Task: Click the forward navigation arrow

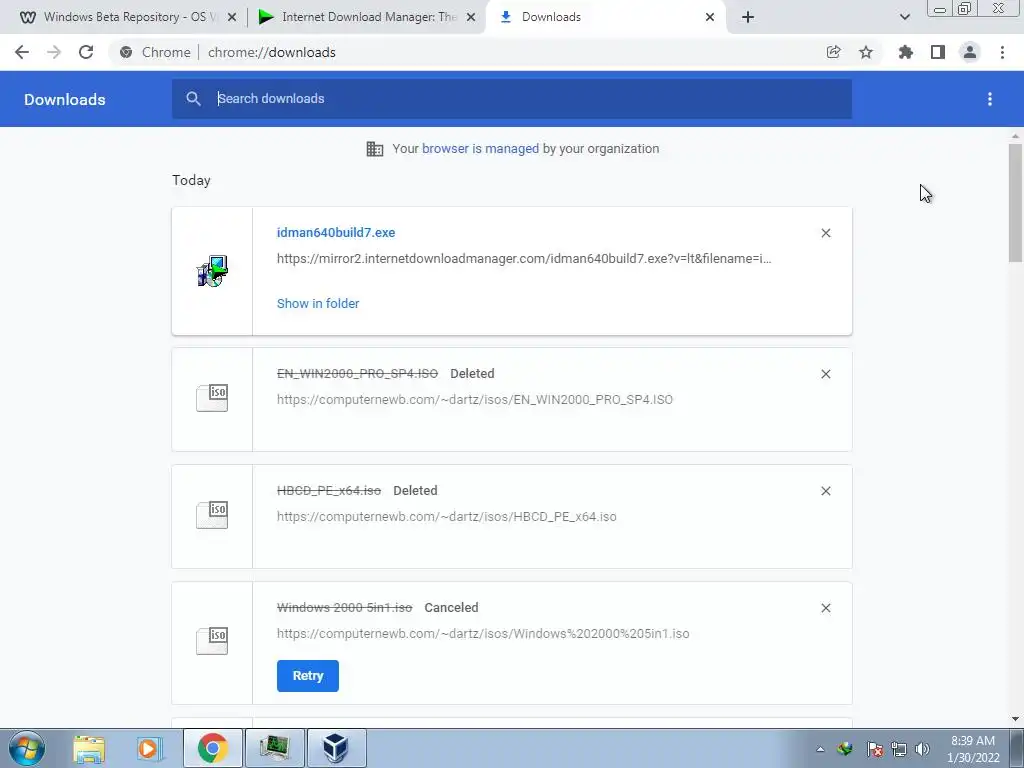Action: pos(54,52)
